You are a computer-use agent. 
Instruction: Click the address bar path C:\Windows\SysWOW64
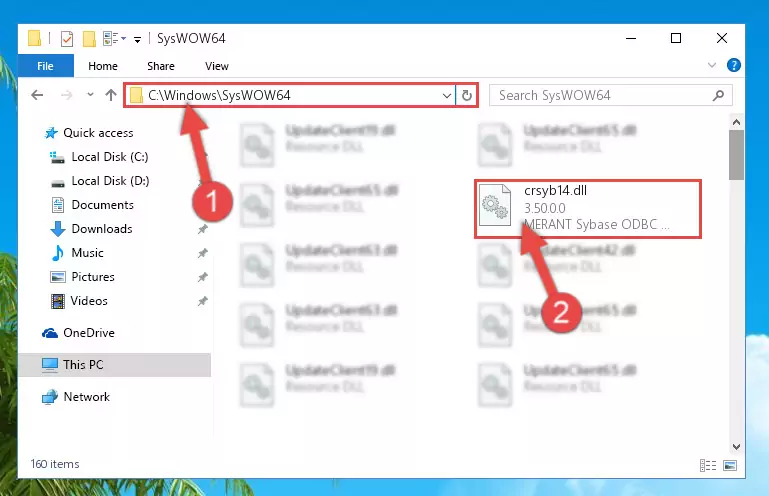(219, 95)
